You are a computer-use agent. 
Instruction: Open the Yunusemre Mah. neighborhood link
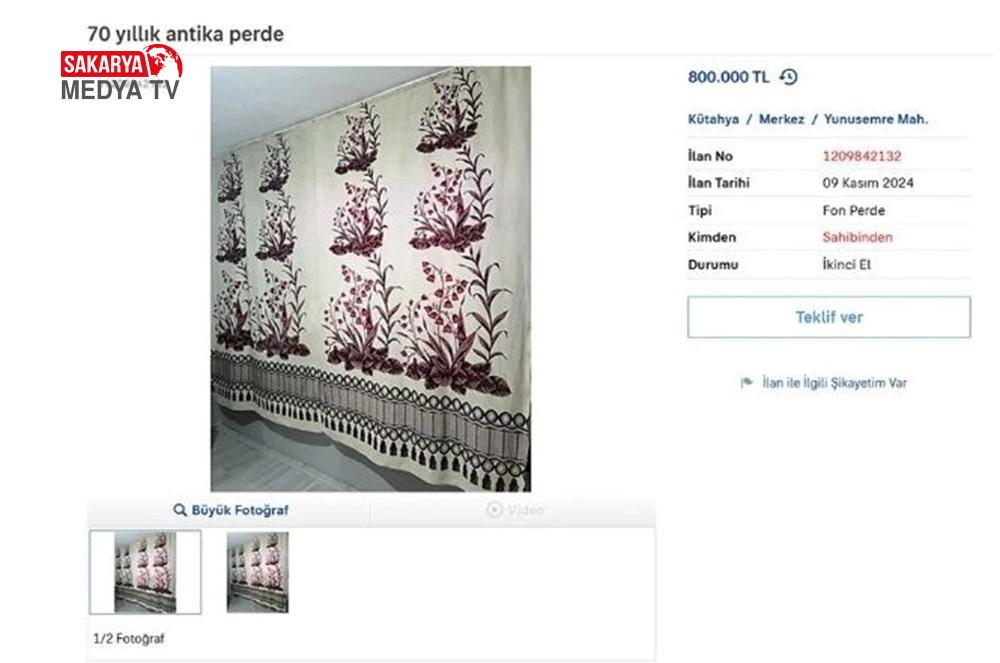(x=876, y=119)
